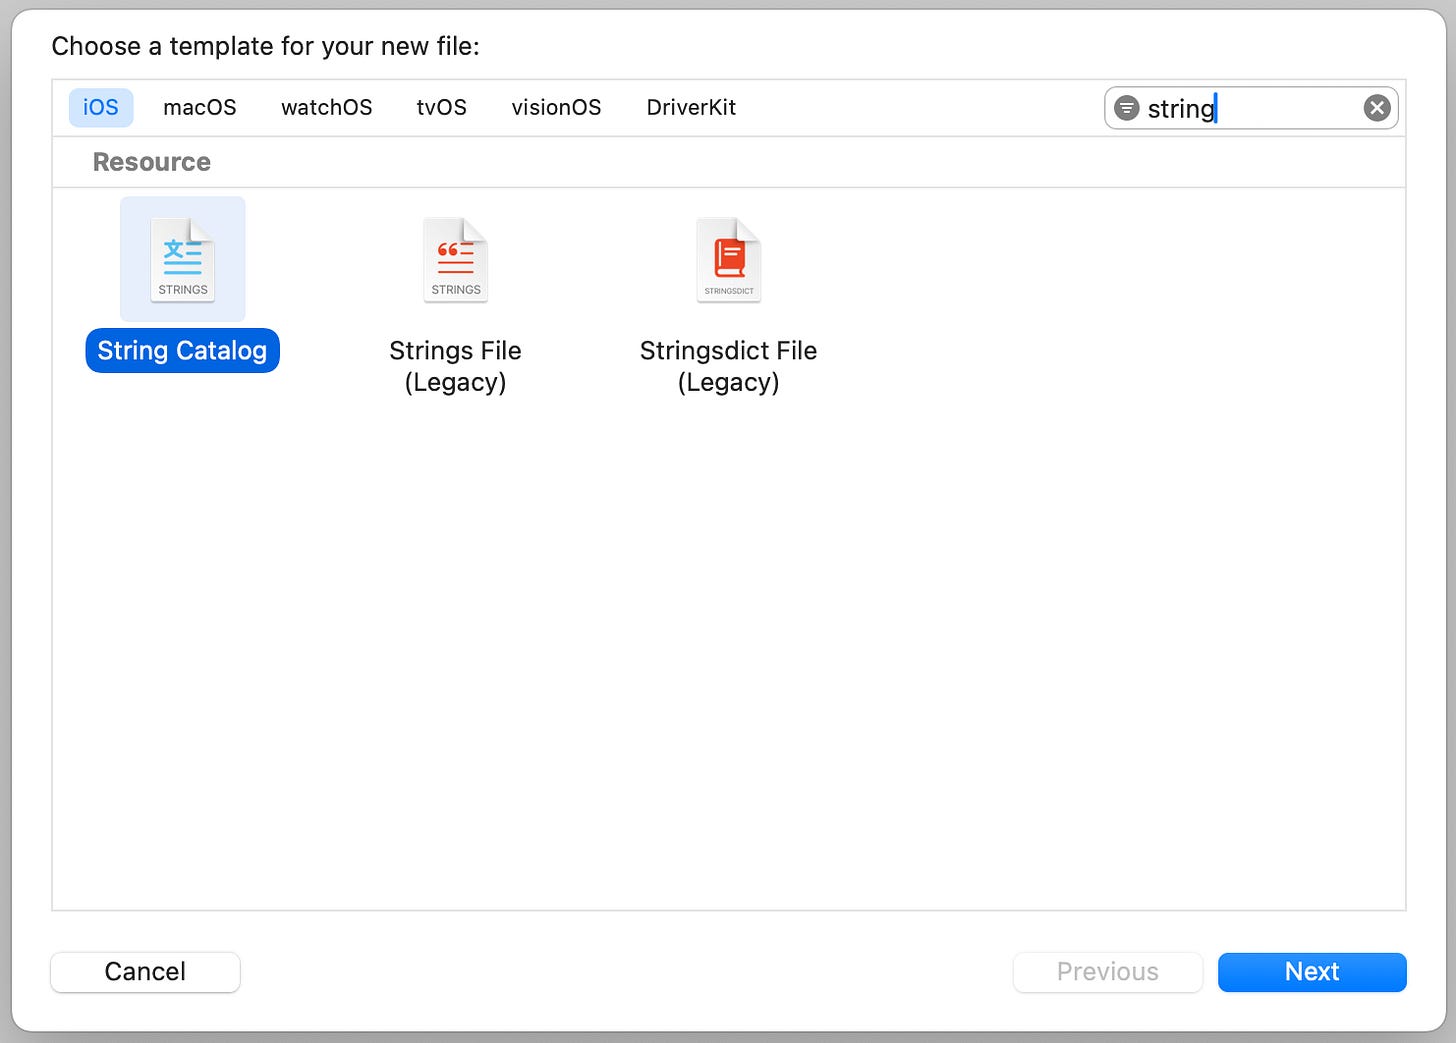Screen dimensions: 1456x1043
Task: Switch to the DriverKit platform tab
Action: (x=691, y=107)
